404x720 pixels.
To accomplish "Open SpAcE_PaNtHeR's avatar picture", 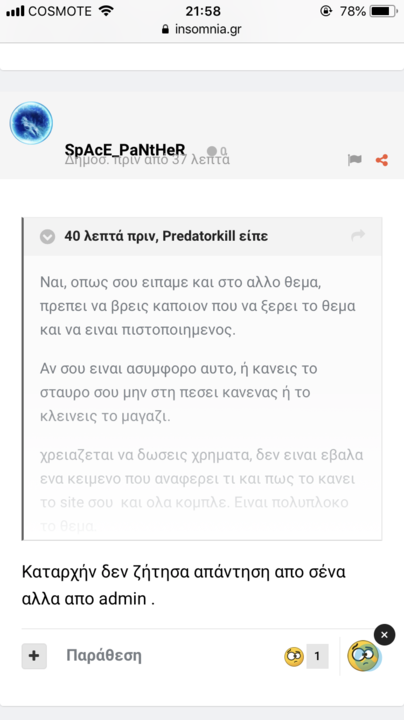I will click(31, 123).
